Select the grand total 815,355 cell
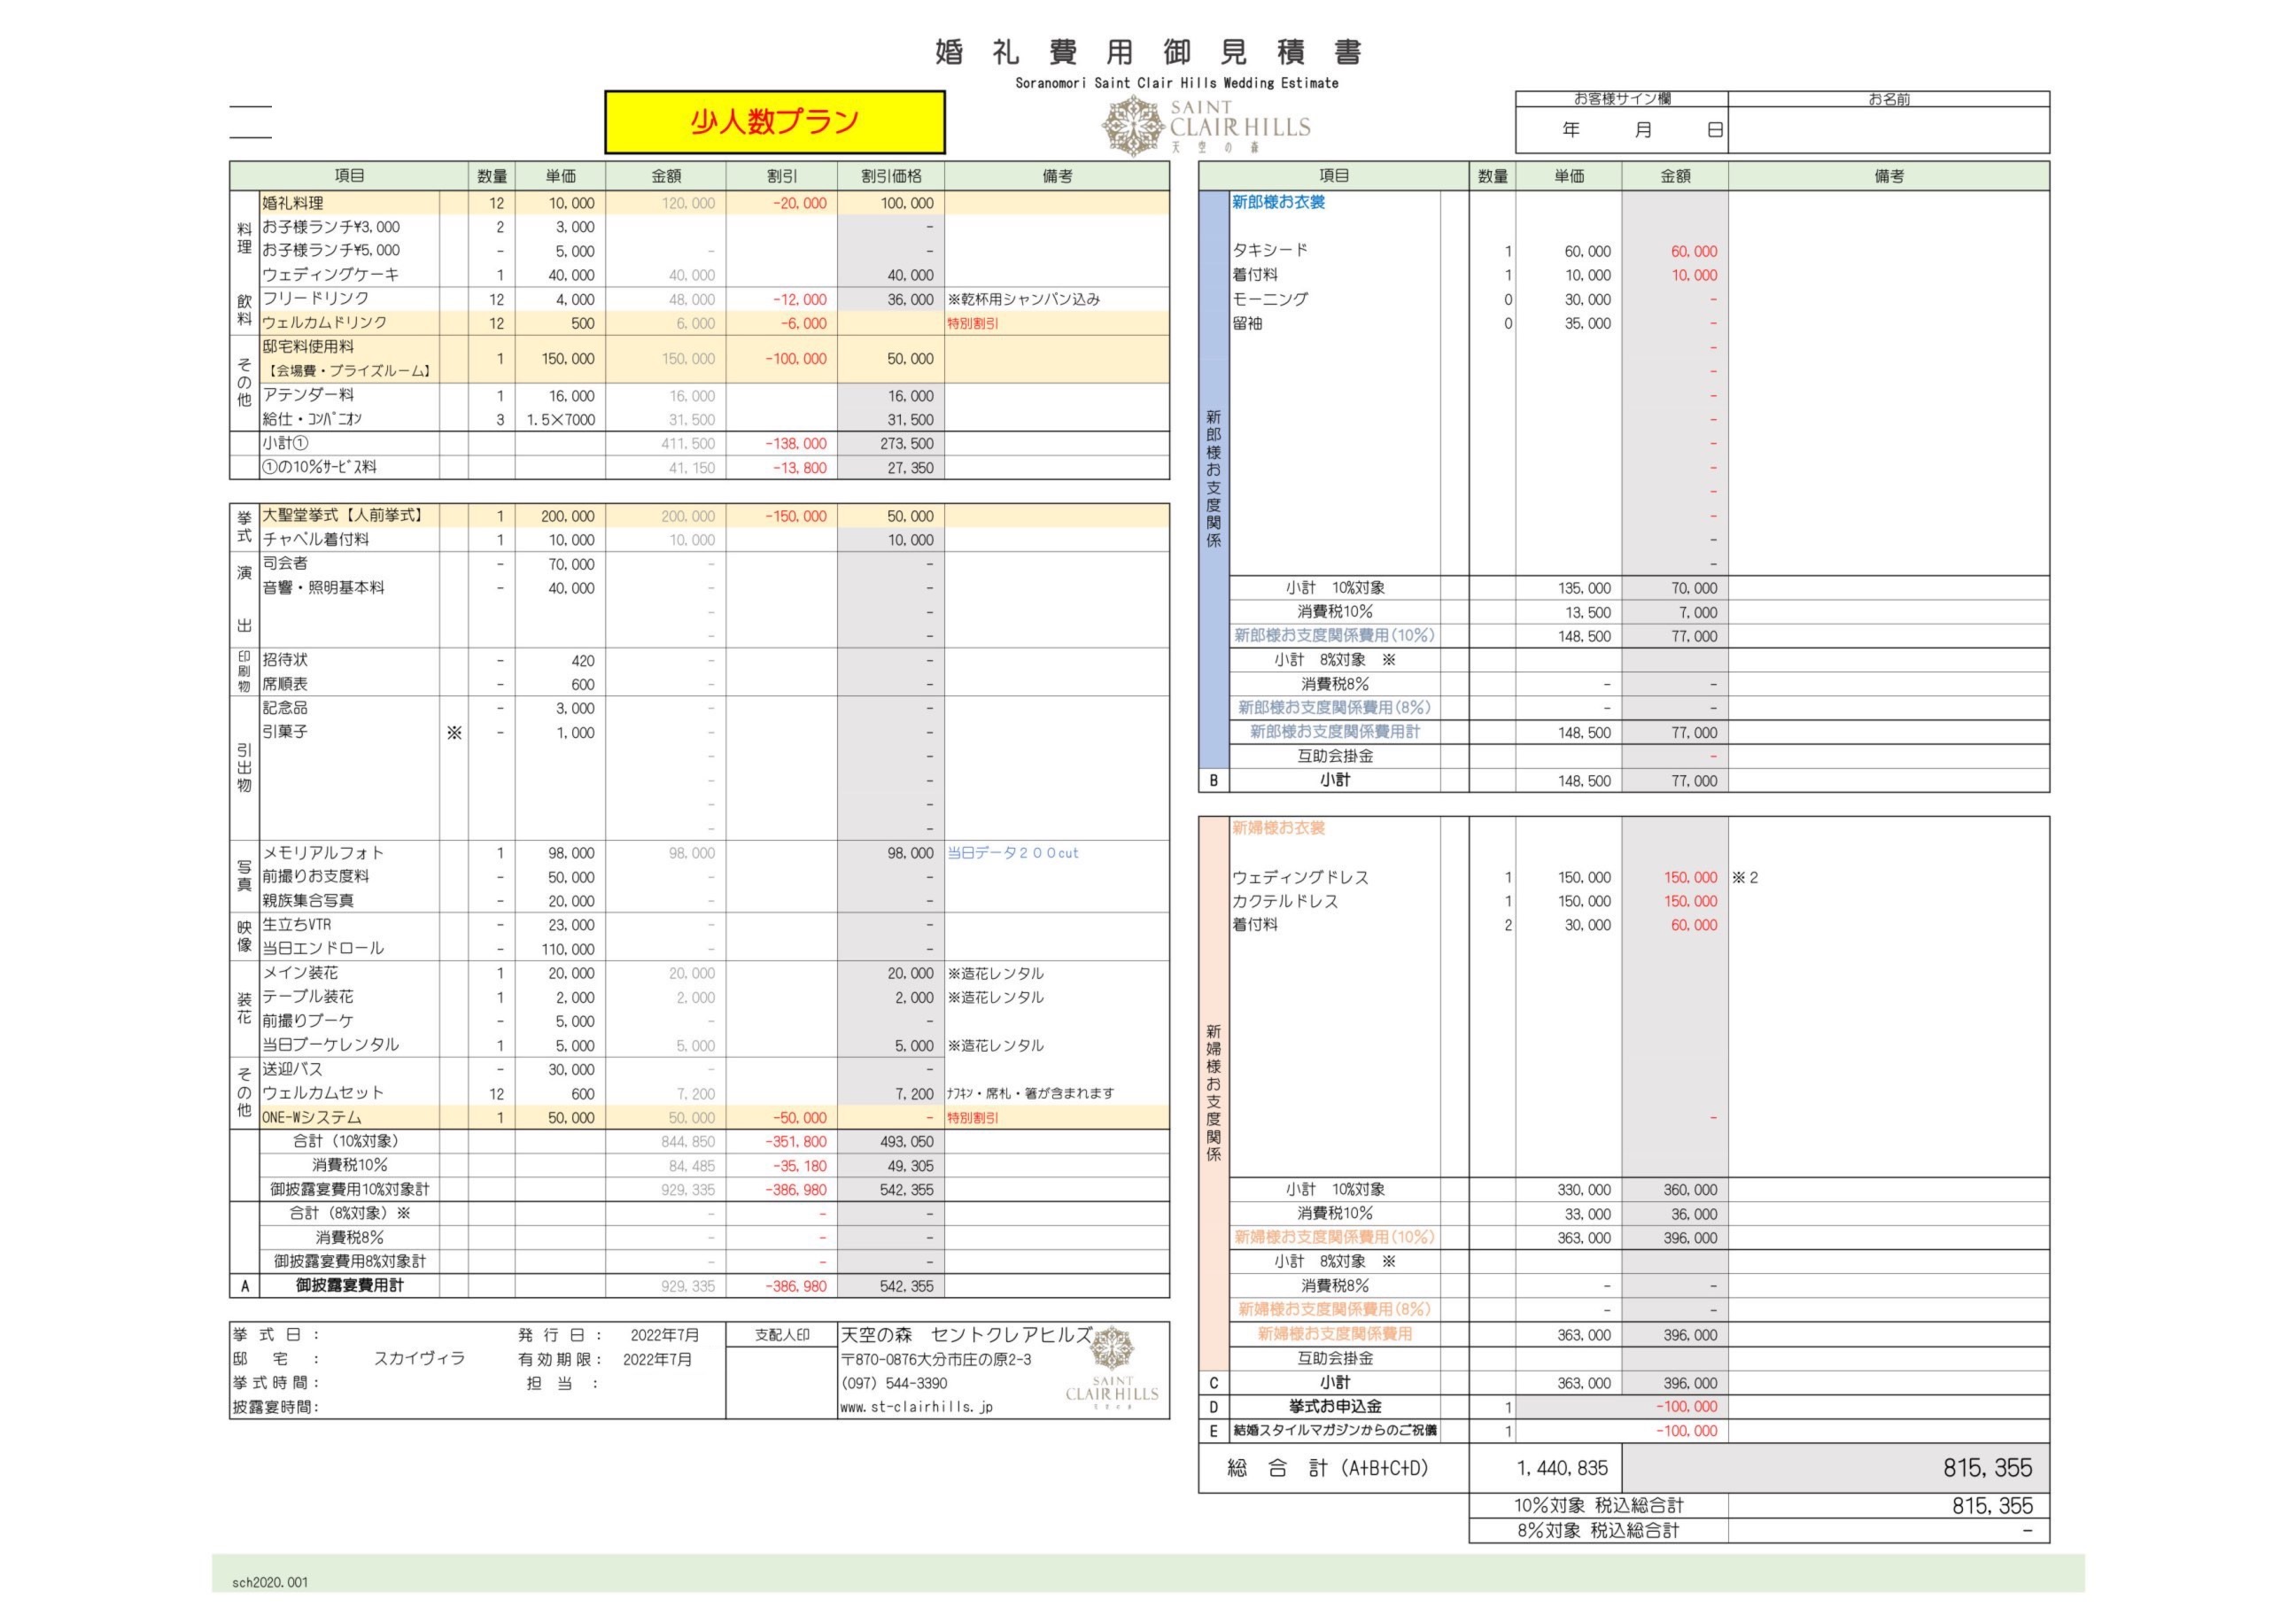The image size is (2296, 1623). click(1987, 1468)
